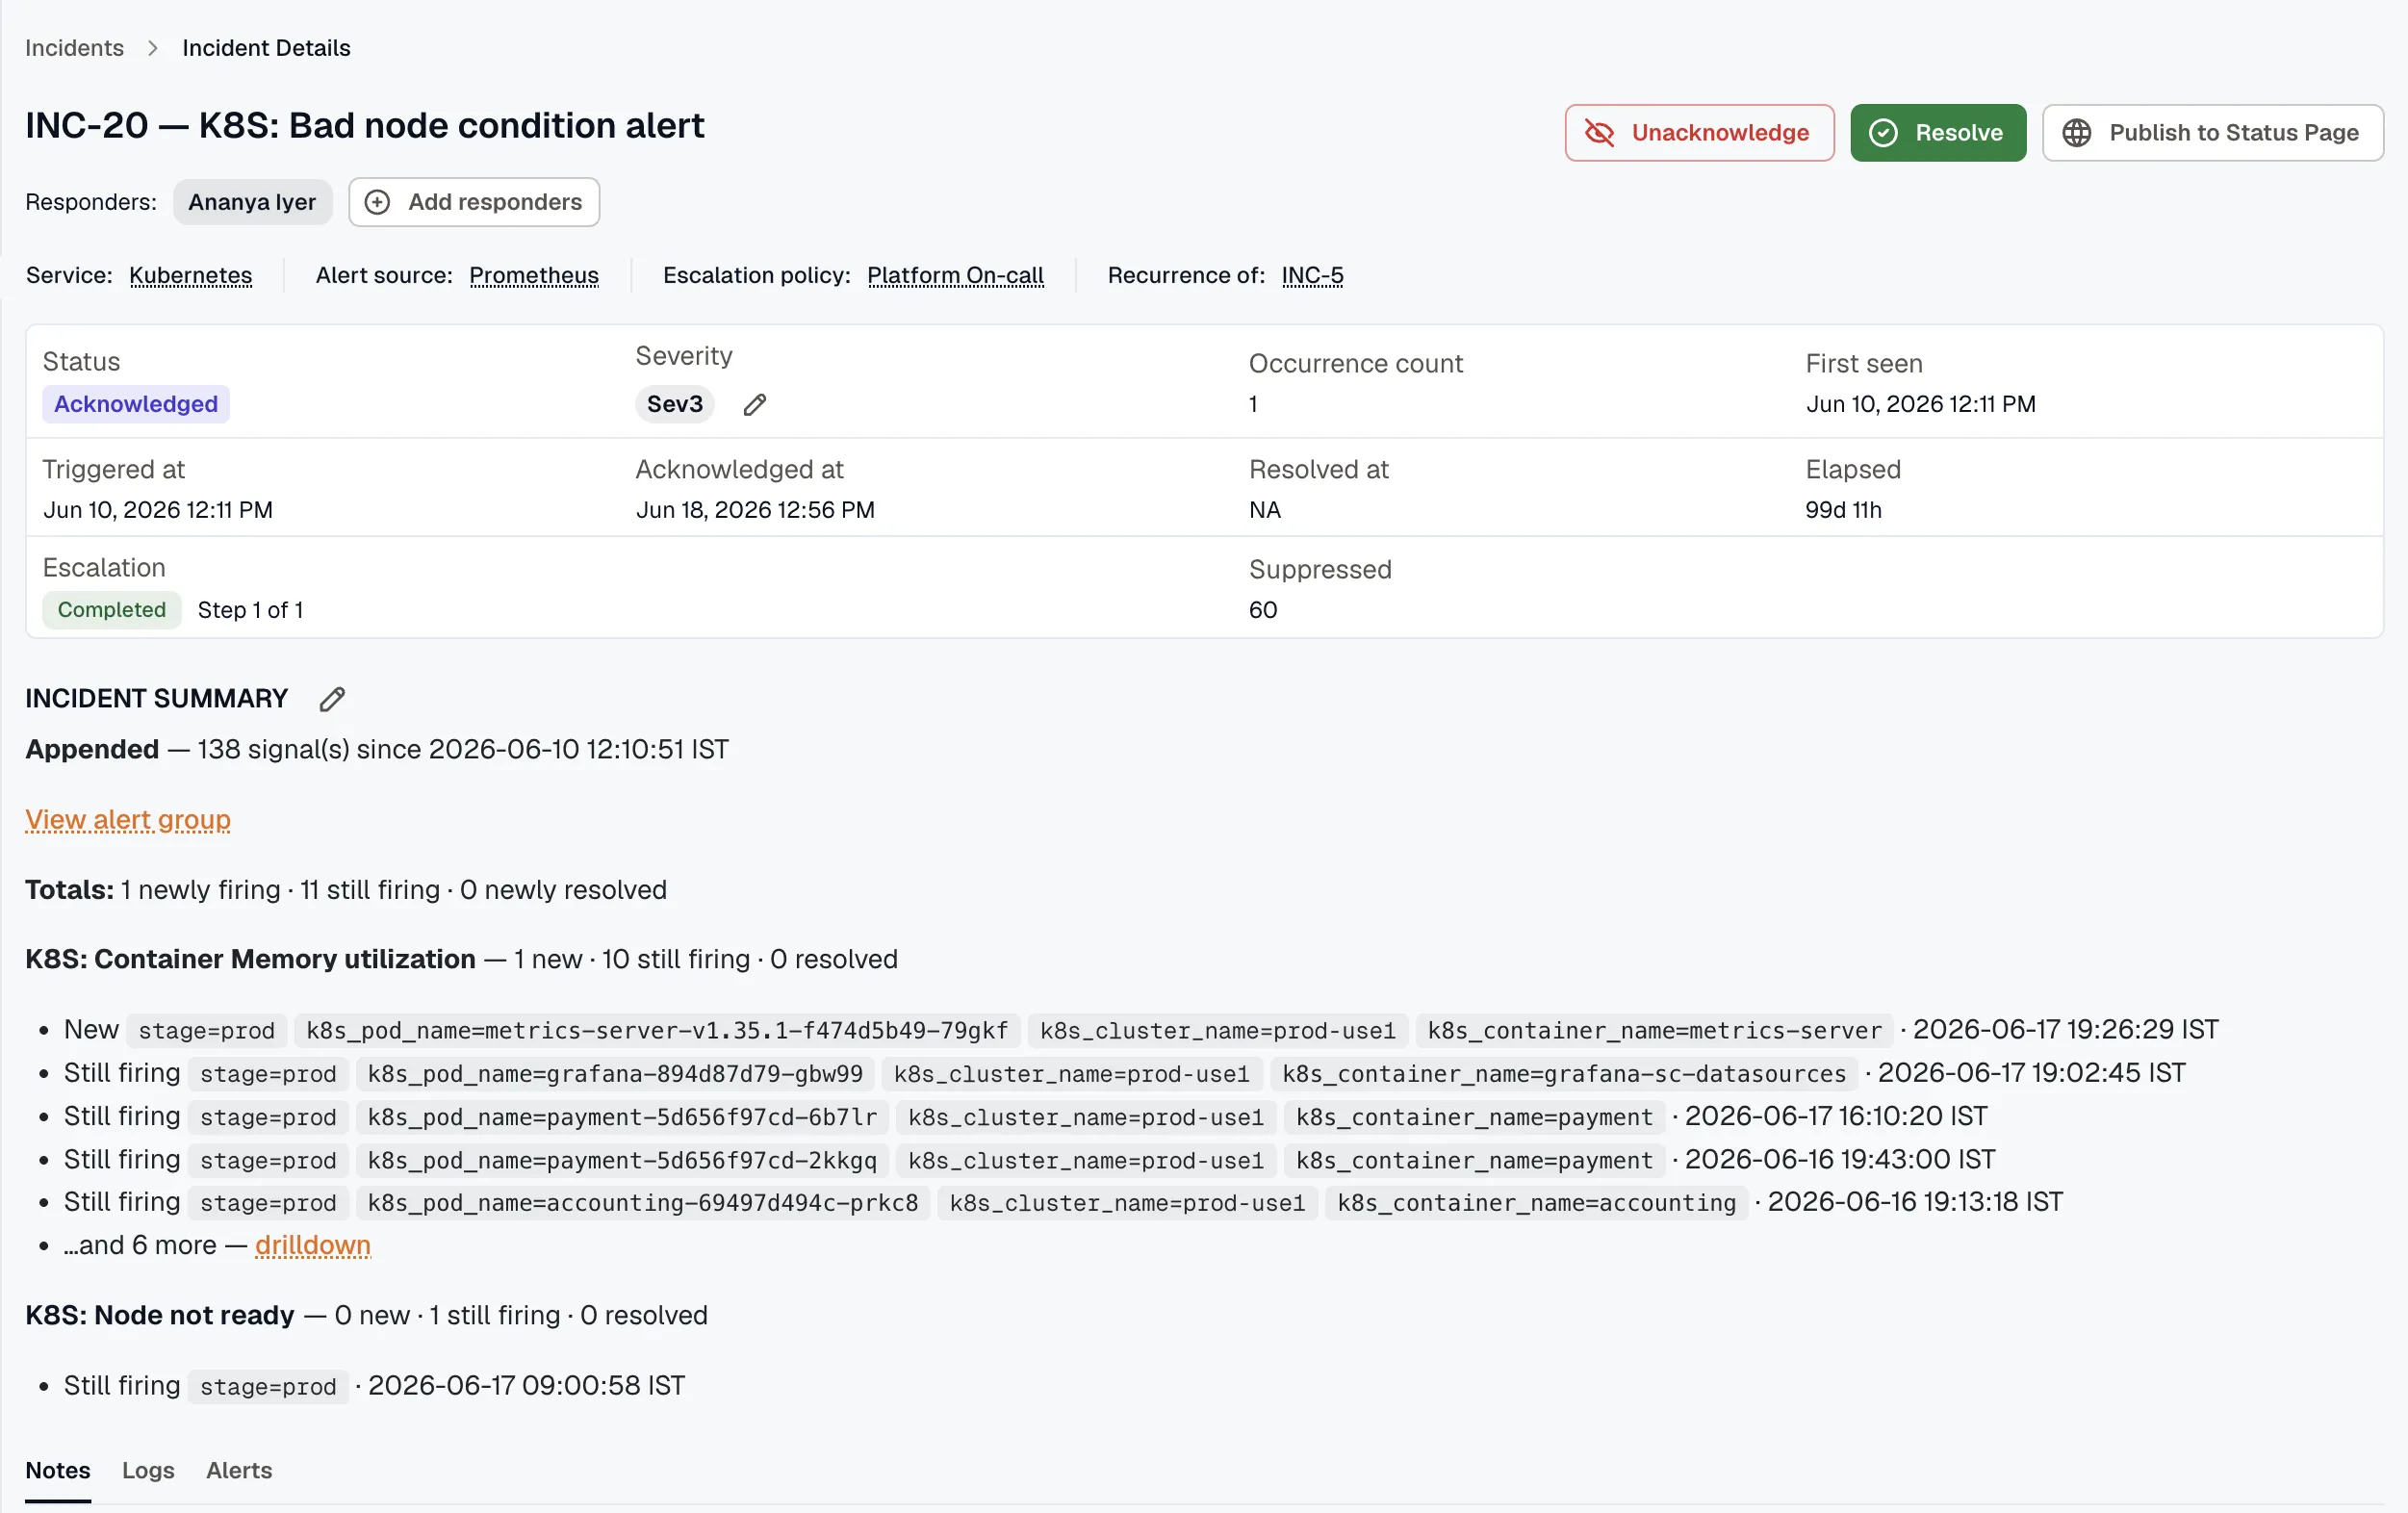
Task: Resolve the incident
Action: [1938, 133]
